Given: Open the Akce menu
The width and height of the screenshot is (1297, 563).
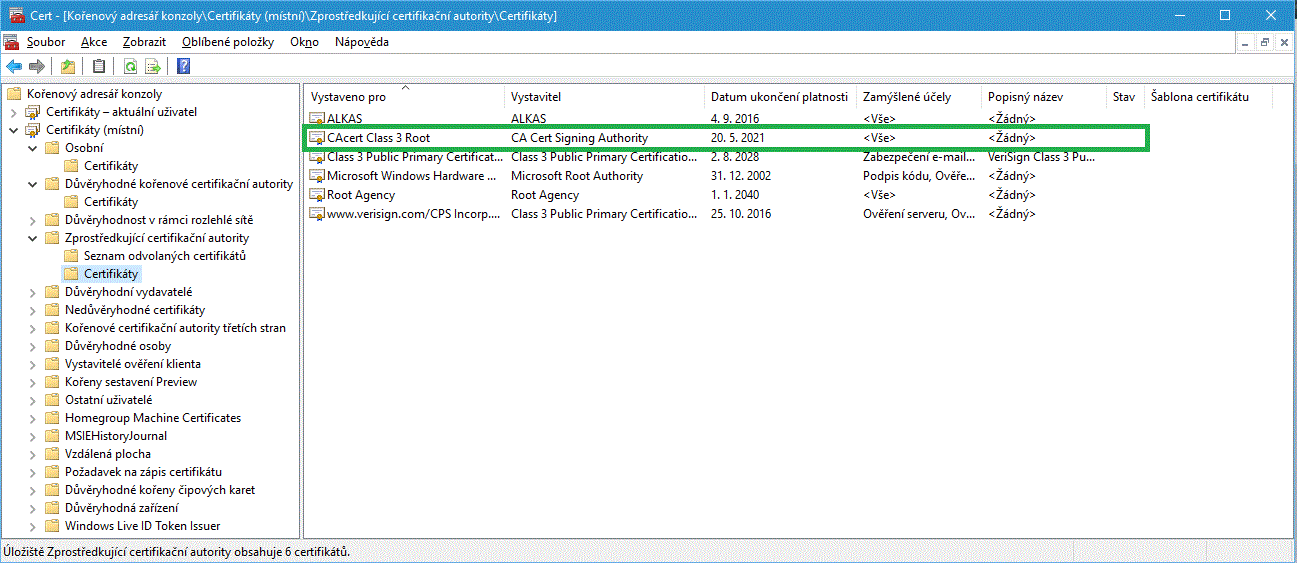Looking at the screenshot, I should click(94, 42).
